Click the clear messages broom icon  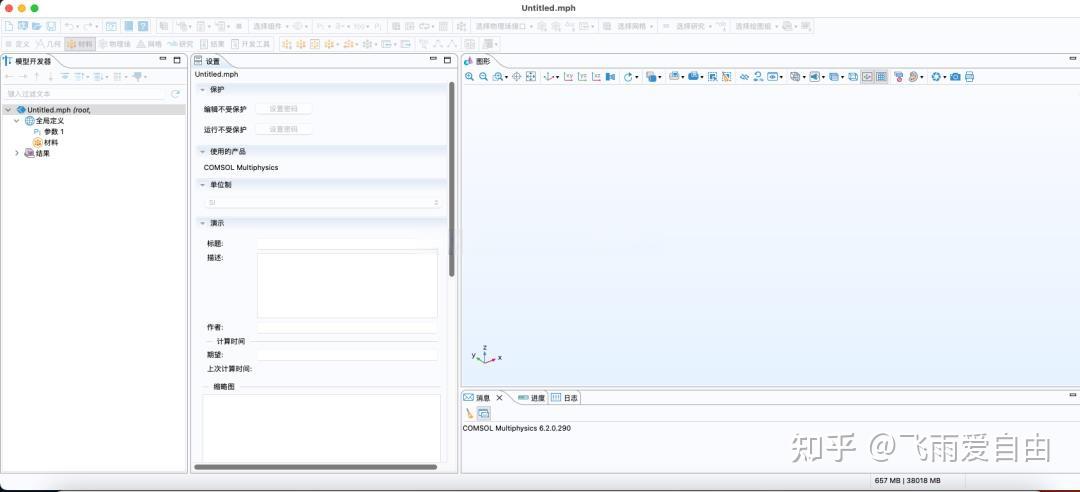(469, 413)
